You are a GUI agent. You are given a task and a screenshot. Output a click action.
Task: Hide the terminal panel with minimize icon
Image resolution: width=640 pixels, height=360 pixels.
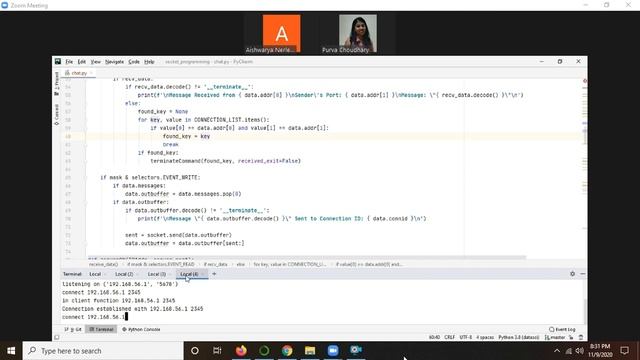pyautogui.click(x=582, y=274)
